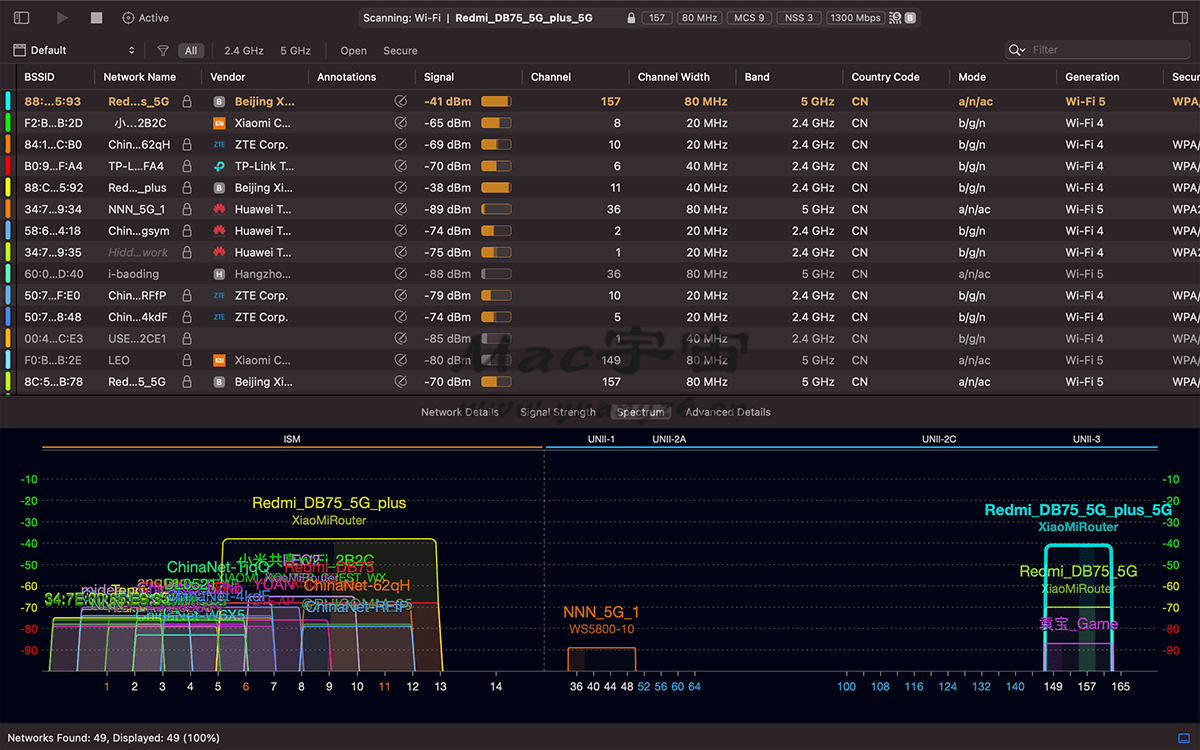This screenshot has width=1200, height=750.
Task: Open the Advanced Details tab
Action: 728,411
